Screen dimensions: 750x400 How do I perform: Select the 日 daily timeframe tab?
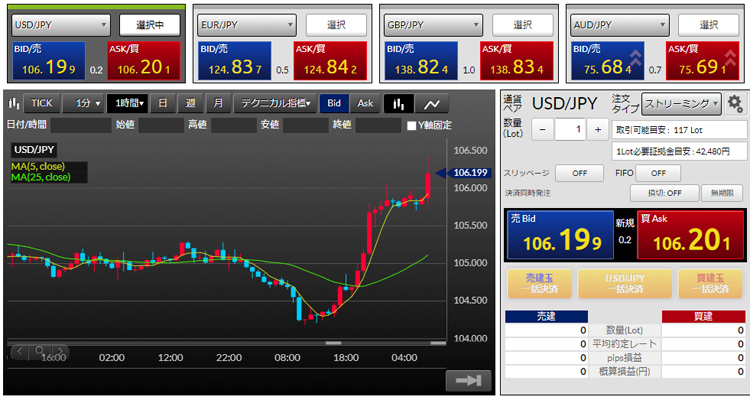pyautogui.click(x=163, y=103)
